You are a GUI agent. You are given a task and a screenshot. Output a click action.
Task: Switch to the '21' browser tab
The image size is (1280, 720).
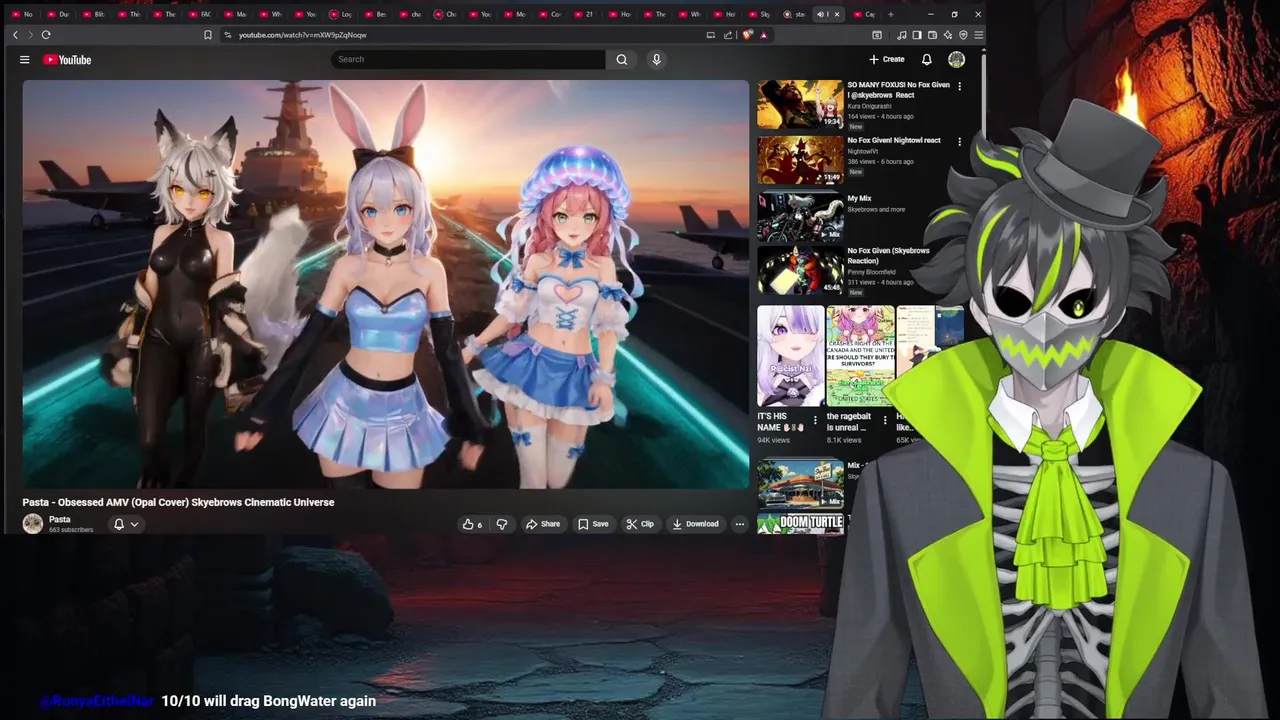(x=584, y=14)
